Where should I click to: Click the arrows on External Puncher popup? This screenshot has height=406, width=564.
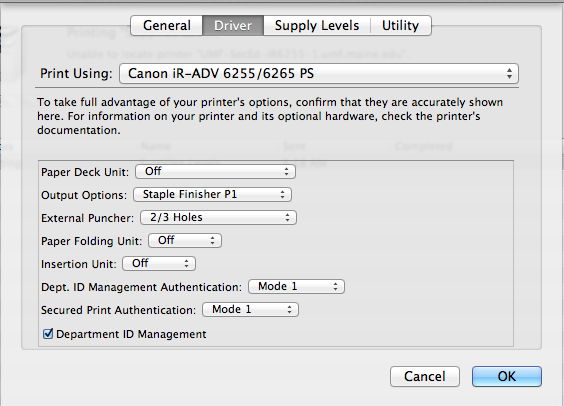[x=287, y=218]
